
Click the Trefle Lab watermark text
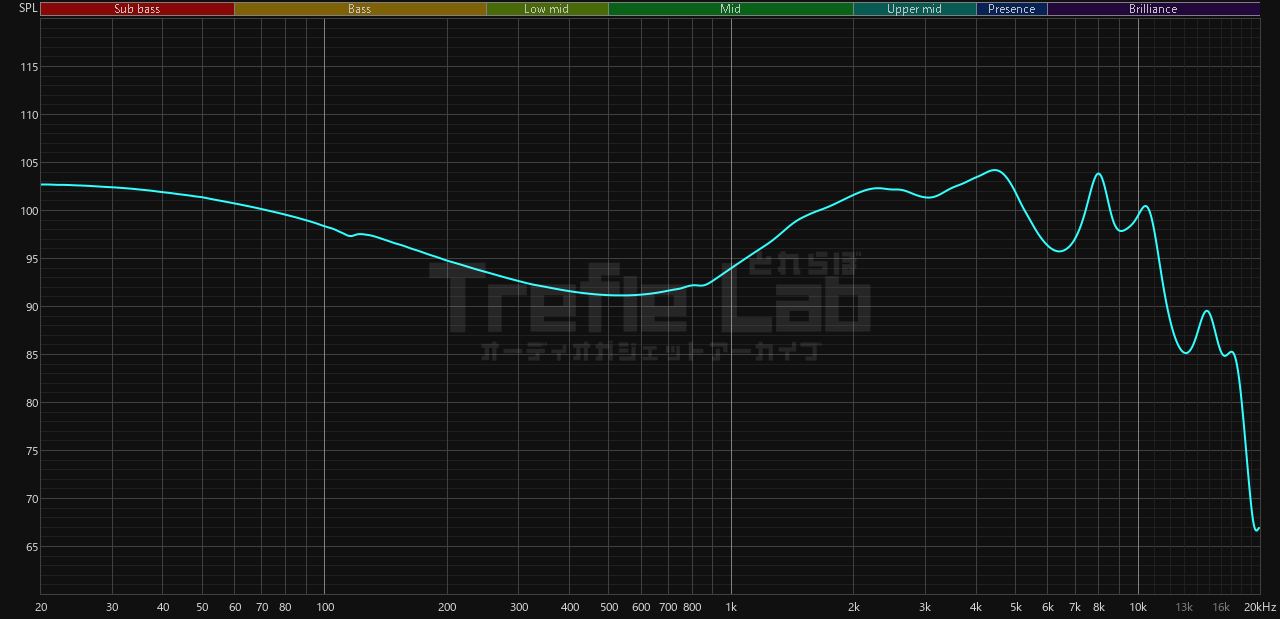tap(650, 297)
